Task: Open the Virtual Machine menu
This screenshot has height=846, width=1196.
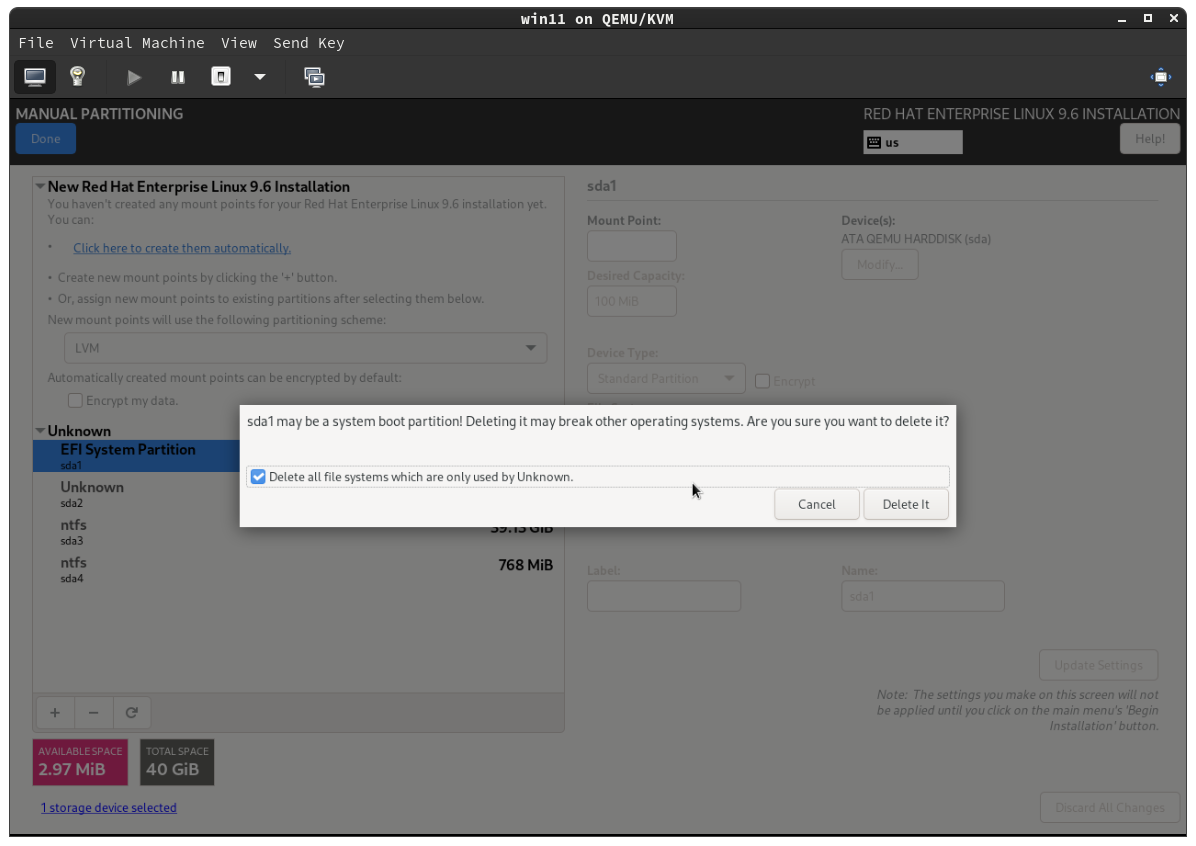Action: (x=137, y=43)
